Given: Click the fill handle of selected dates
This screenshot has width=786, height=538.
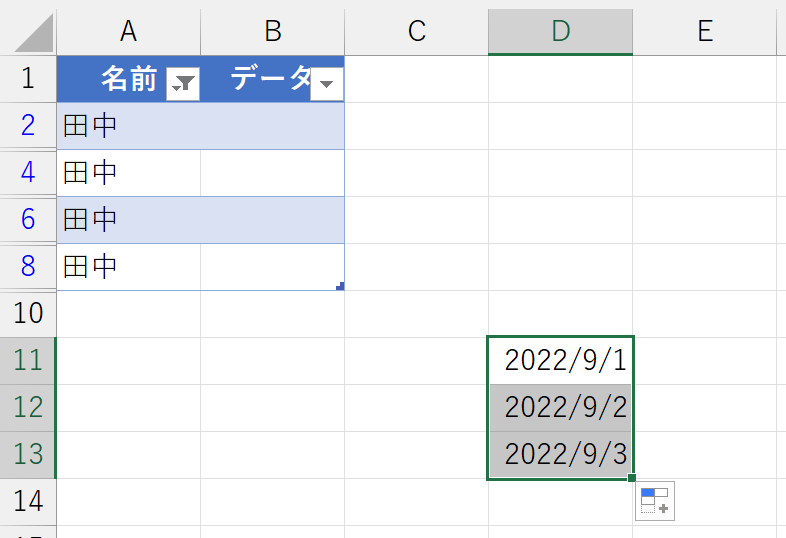Looking at the screenshot, I should (632, 478).
